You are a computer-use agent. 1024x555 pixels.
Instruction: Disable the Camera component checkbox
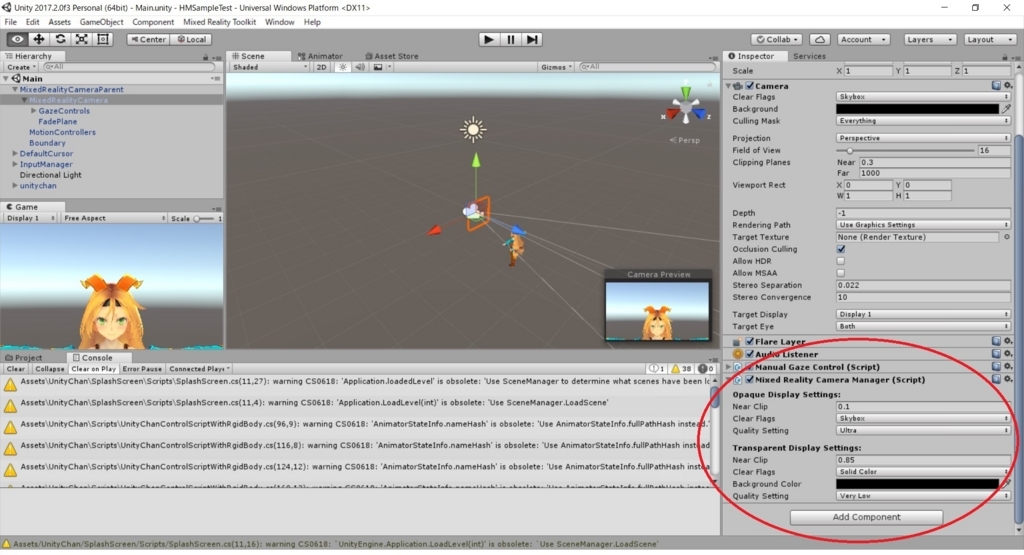[750, 86]
